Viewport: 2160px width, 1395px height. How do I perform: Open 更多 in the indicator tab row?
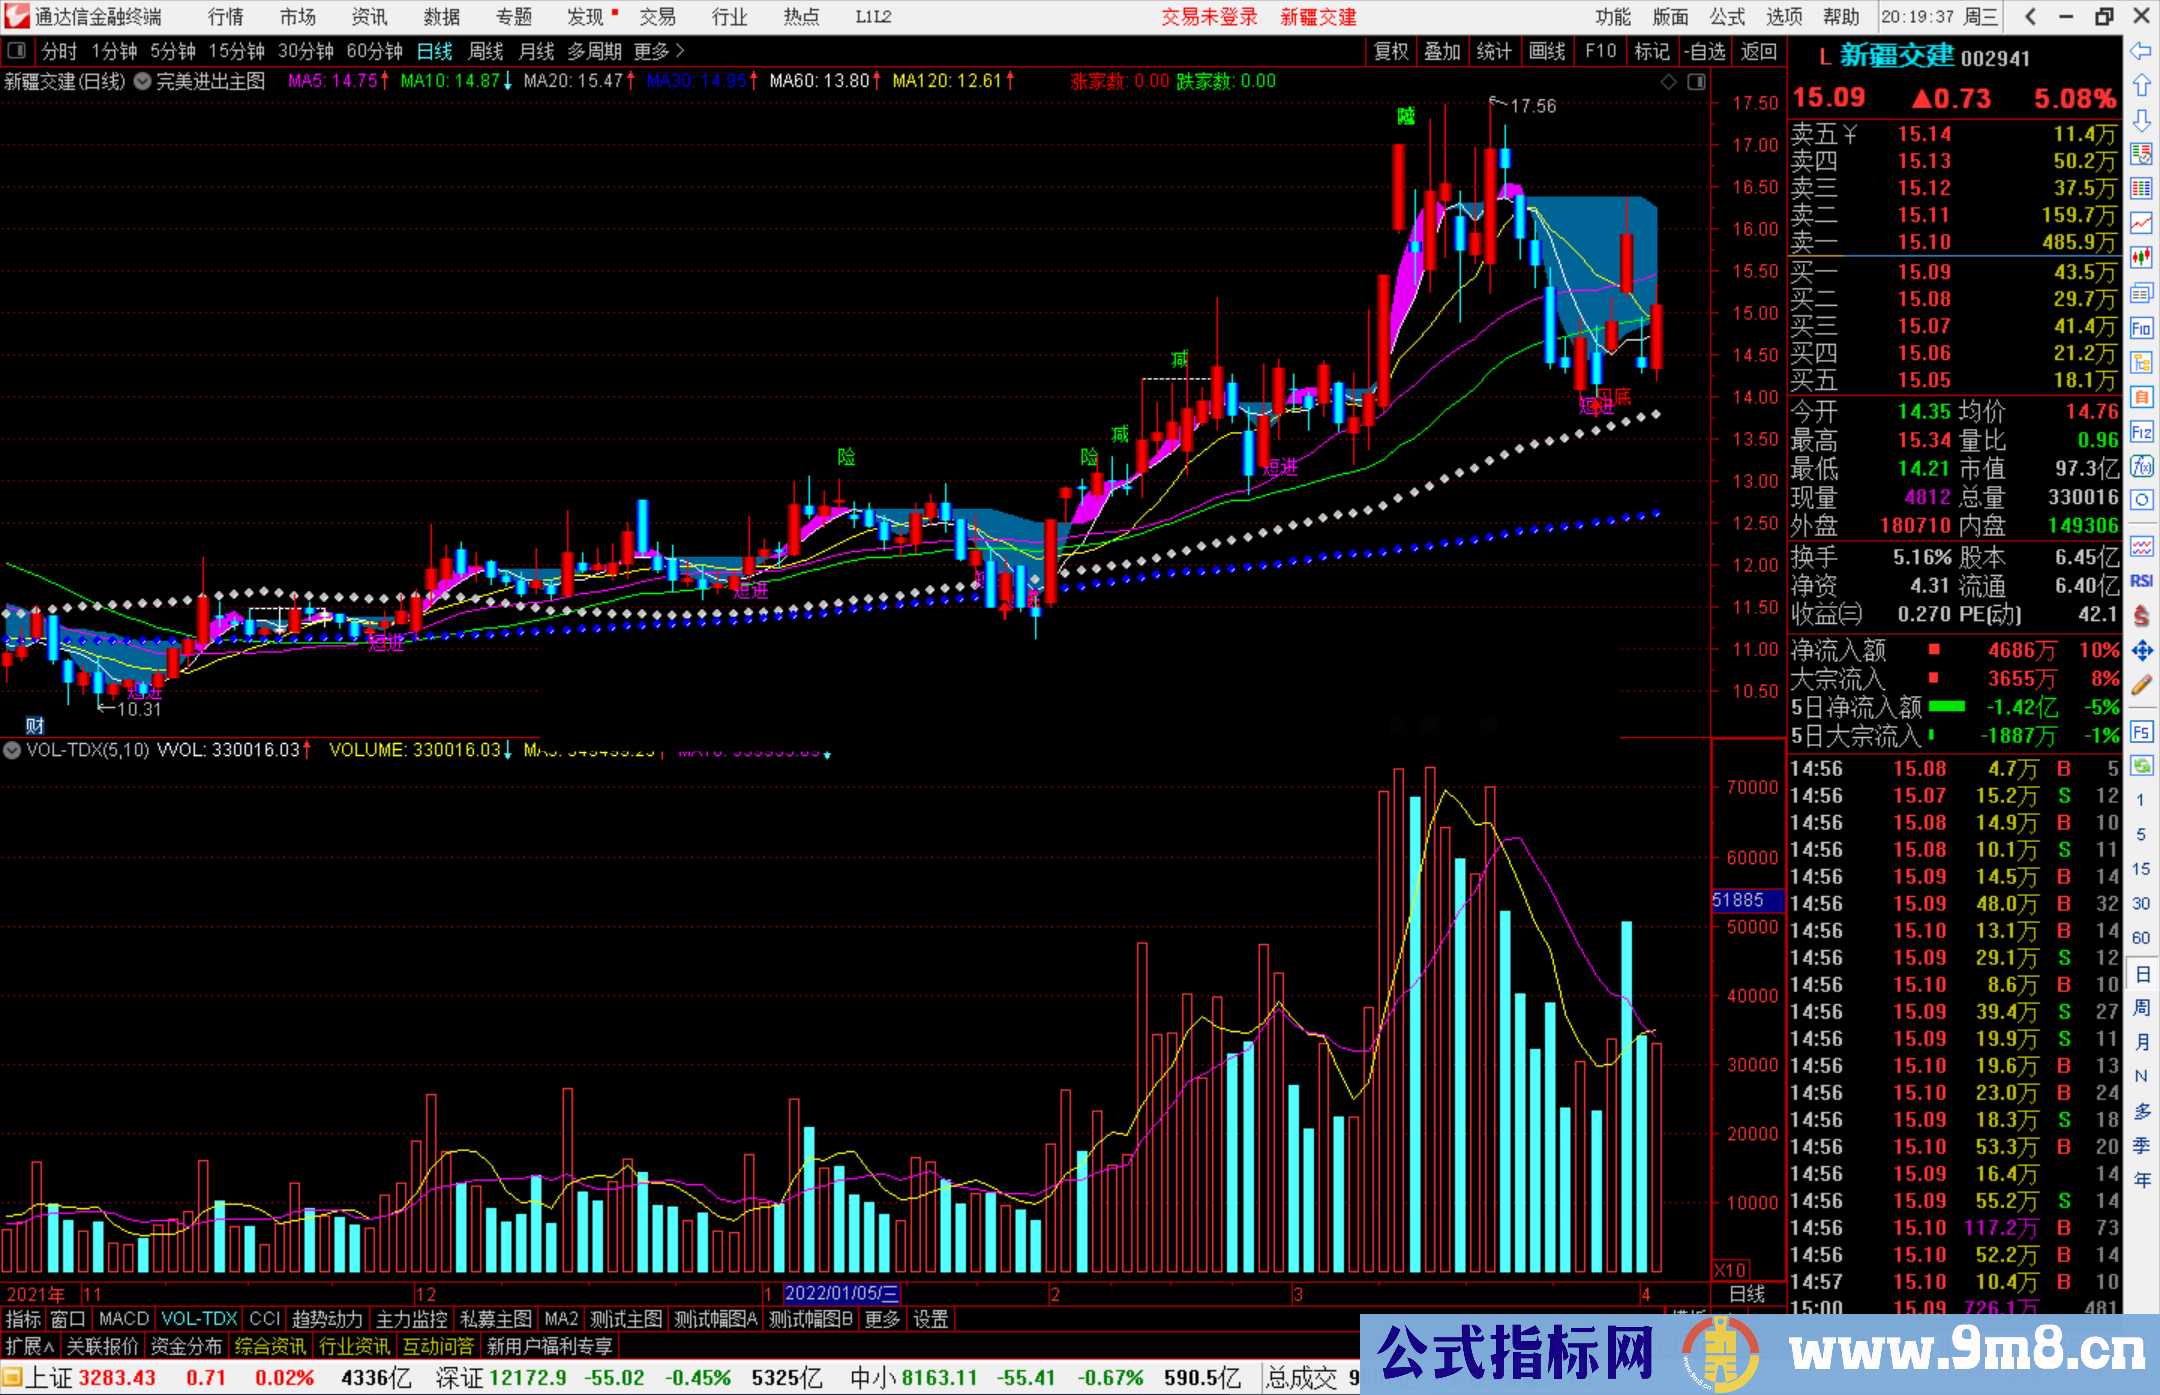coord(882,1319)
